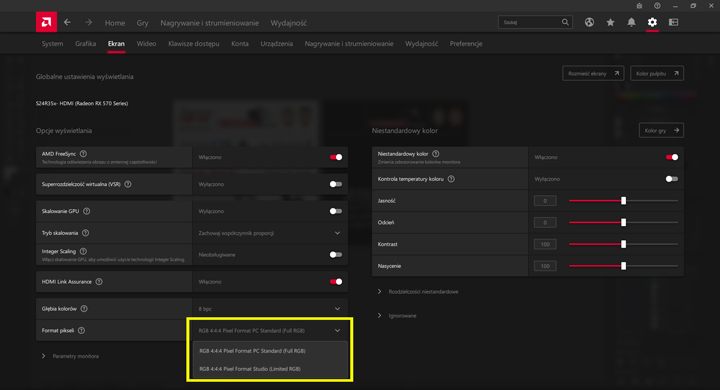The height and width of the screenshot is (390, 720).
Task: Select RGB 4:4:4 Studio (Limited RGB) option
Action: coord(270,369)
